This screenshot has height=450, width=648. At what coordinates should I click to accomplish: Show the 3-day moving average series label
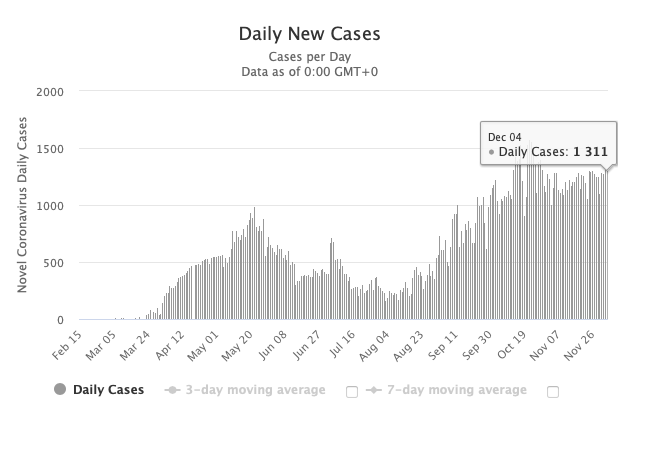click(255, 390)
